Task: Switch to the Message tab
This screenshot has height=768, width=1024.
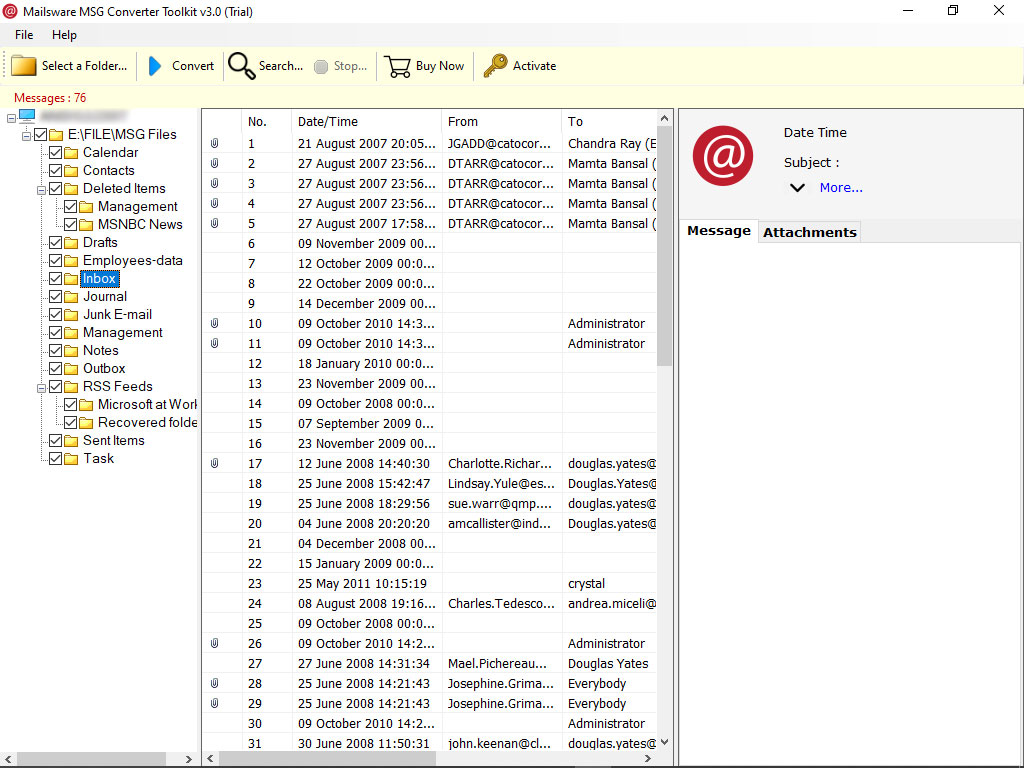Action: (x=718, y=231)
